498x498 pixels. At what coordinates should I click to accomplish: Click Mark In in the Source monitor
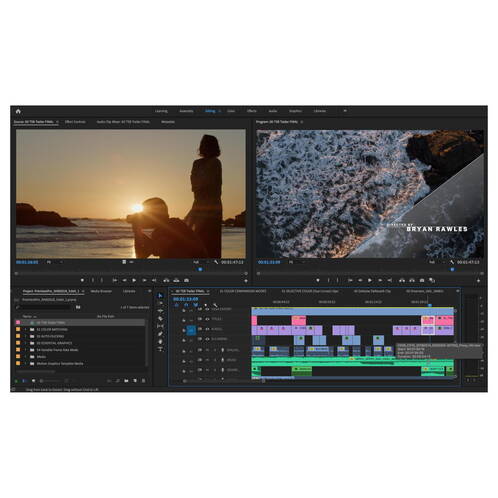pyautogui.click(x=93, y=280)
